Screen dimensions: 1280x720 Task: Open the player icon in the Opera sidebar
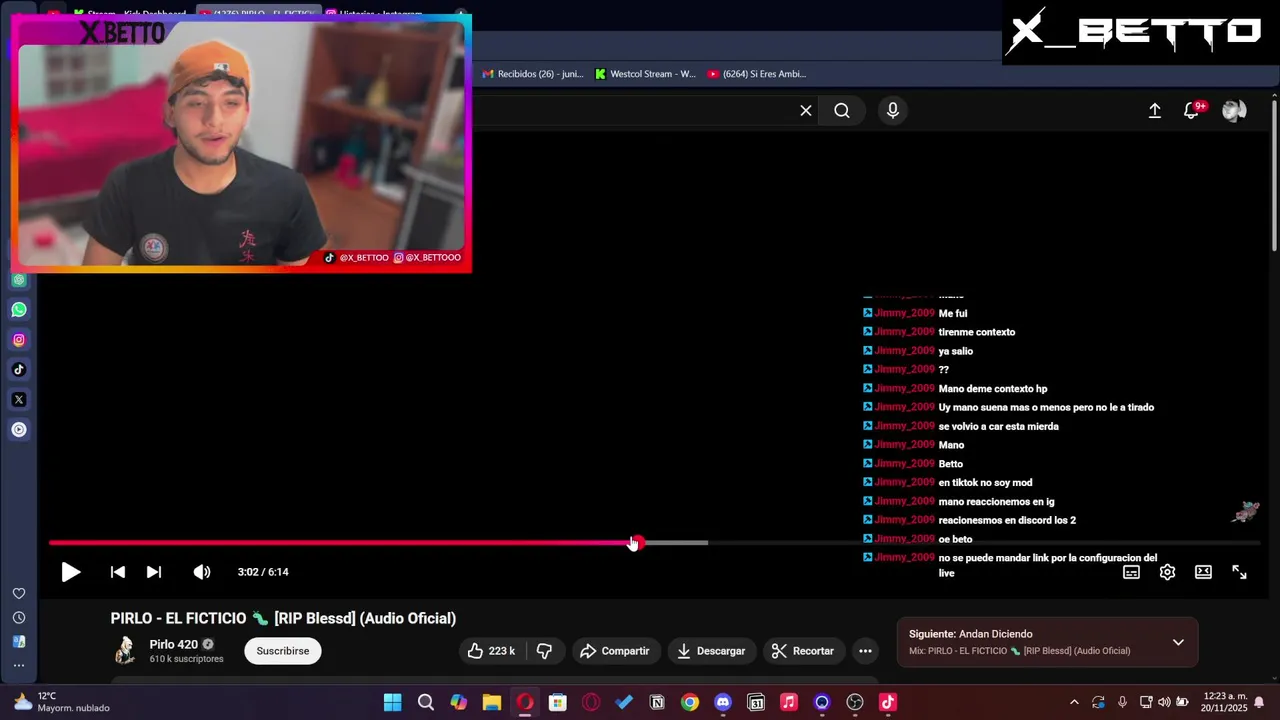19,430
